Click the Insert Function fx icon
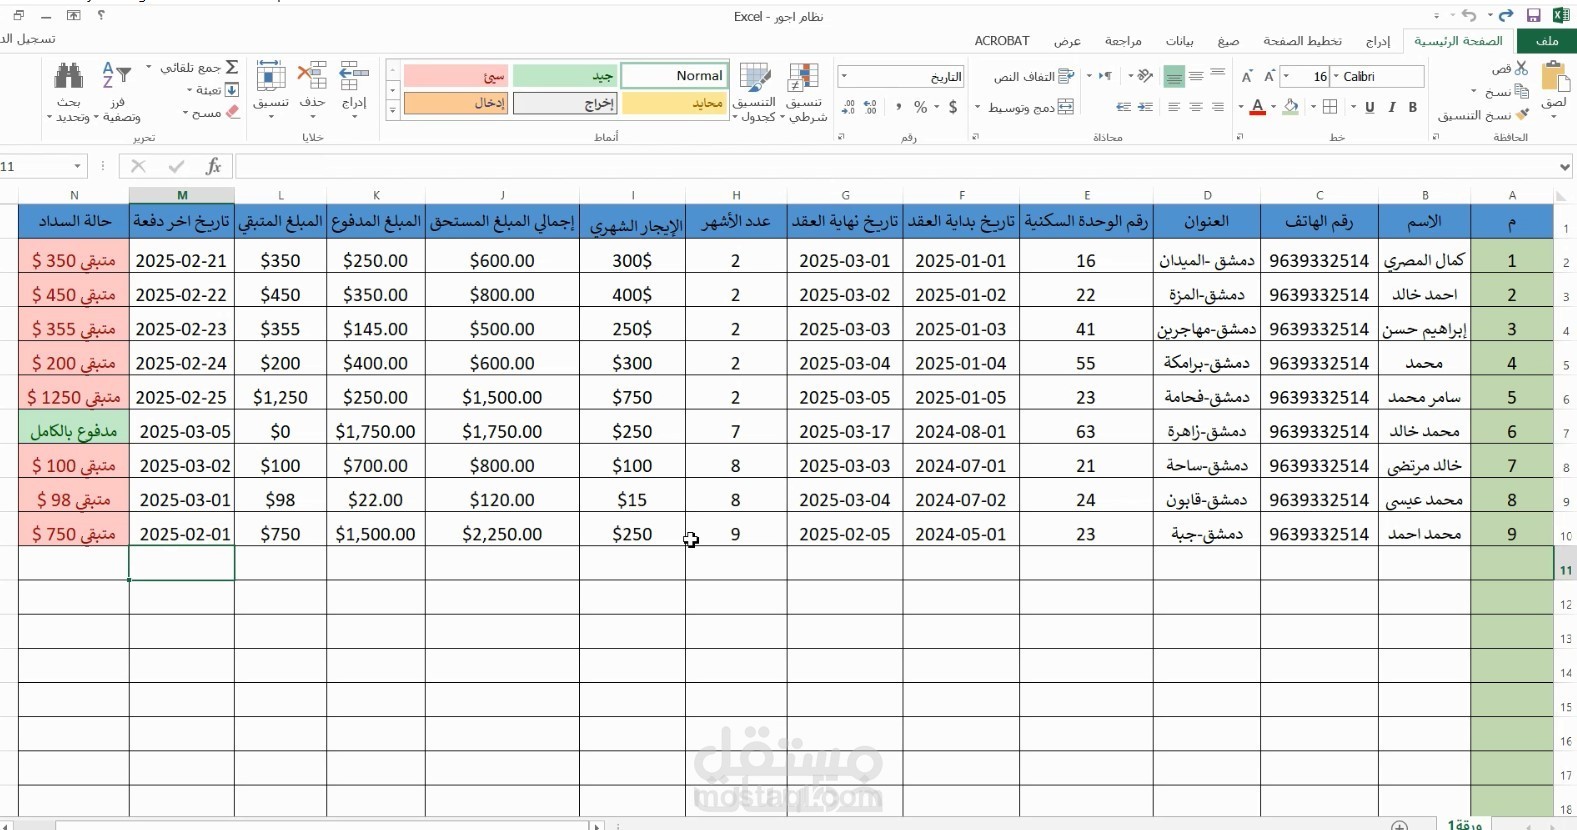The height and width of the screenshot is (830, 1577). pyautogui.click(x=213, y=166)
